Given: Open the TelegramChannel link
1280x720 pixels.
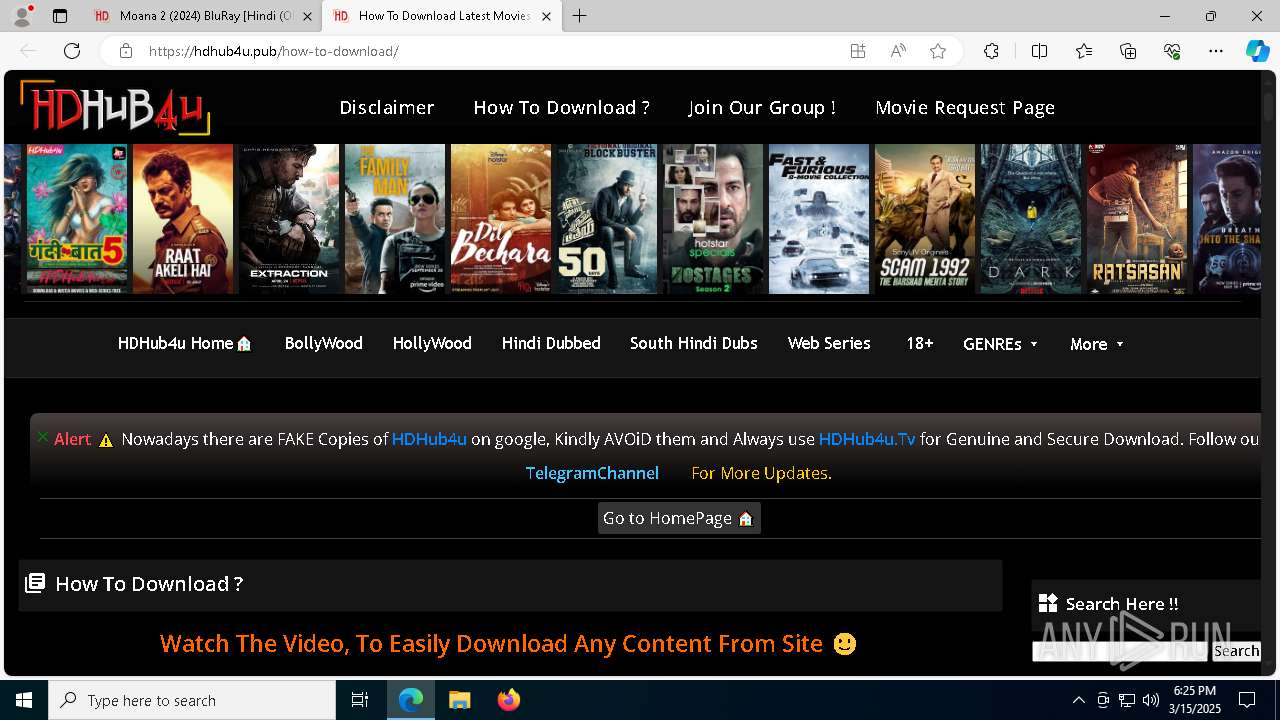Looking at the screenshot, I should tap(592, 473).
